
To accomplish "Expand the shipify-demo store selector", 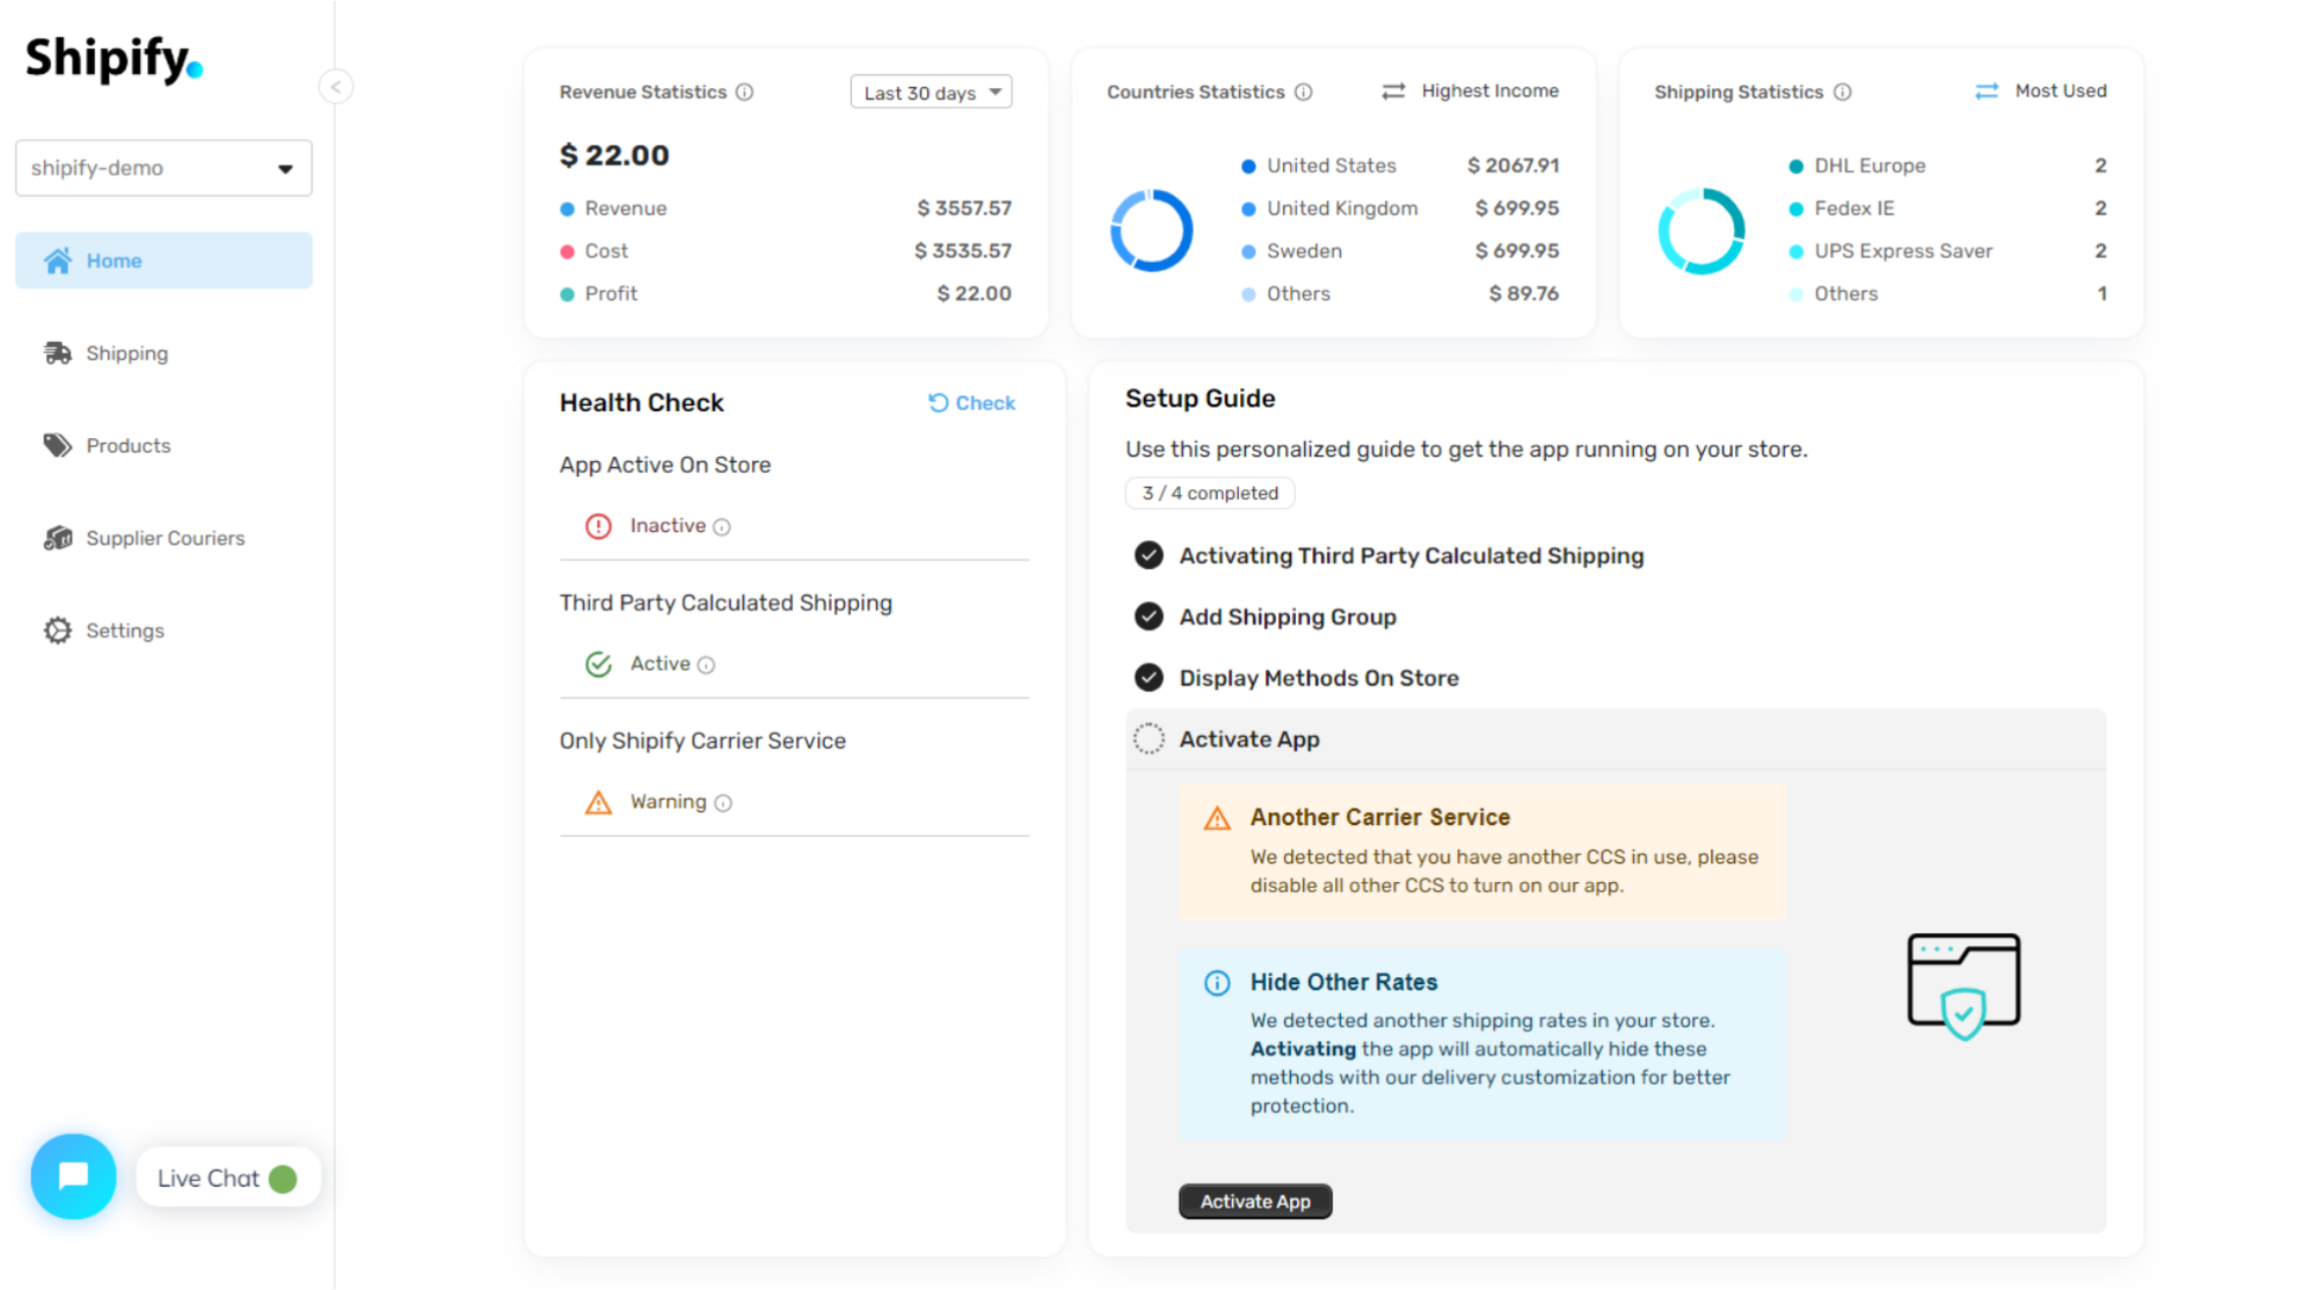I will pyautogui.click(x=164, y=168).
